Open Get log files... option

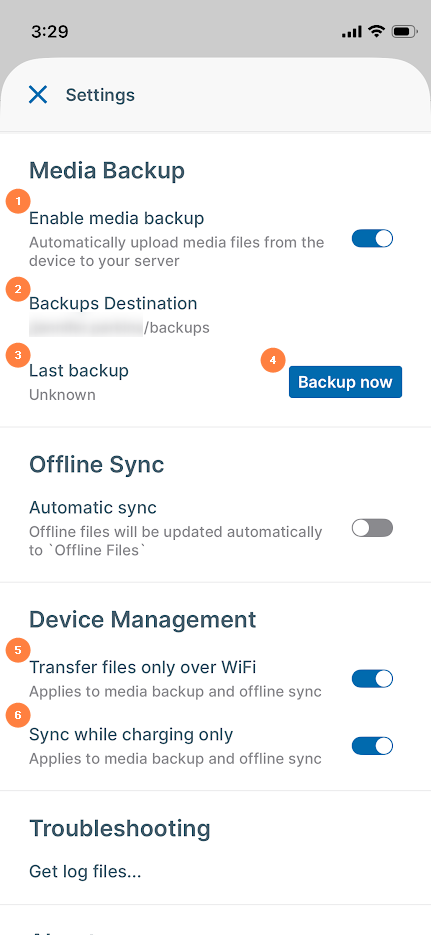coord(85,872)
